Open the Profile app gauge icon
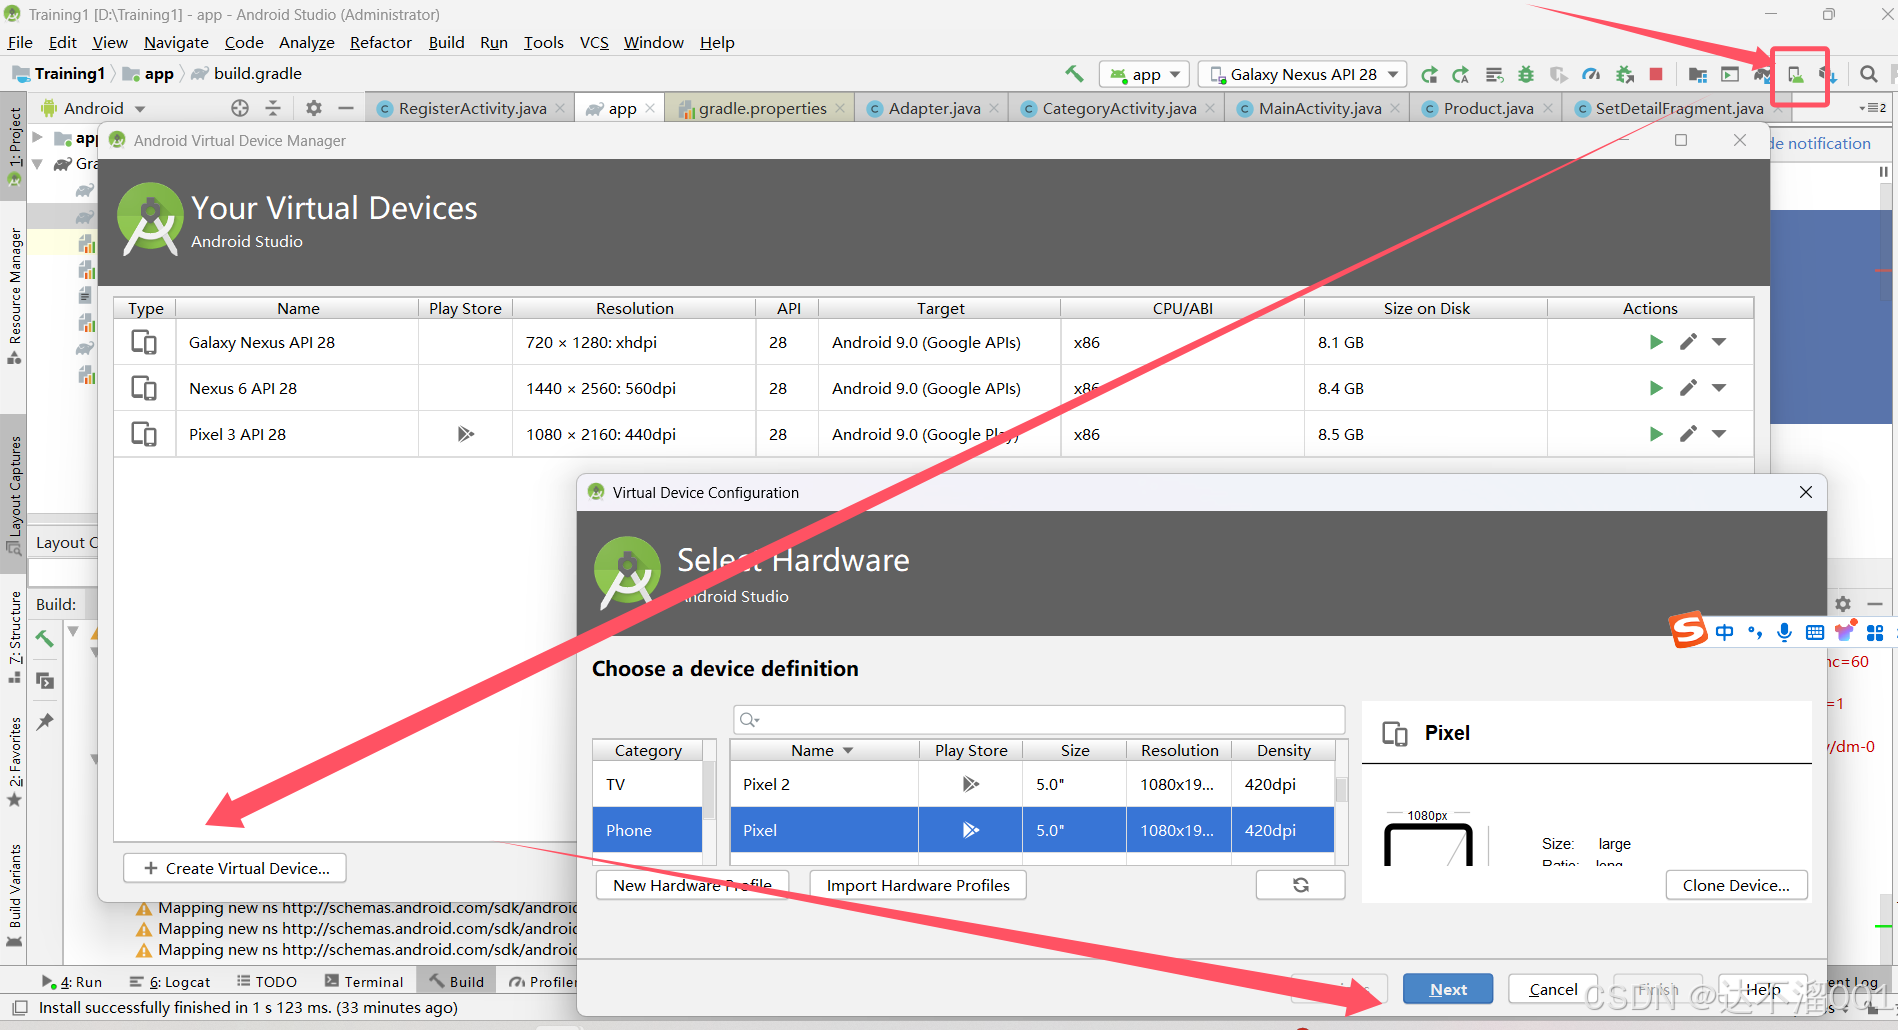Screen dimensions: 1898x1030 pyautogui.click(x=1591, y=74)
